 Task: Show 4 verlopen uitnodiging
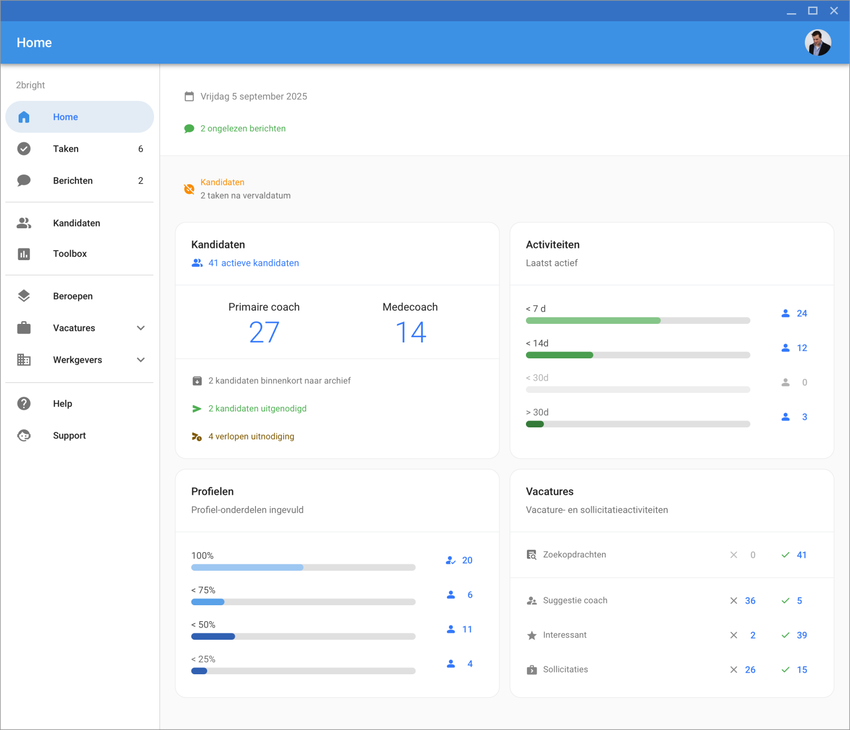[x=251, y=437]
